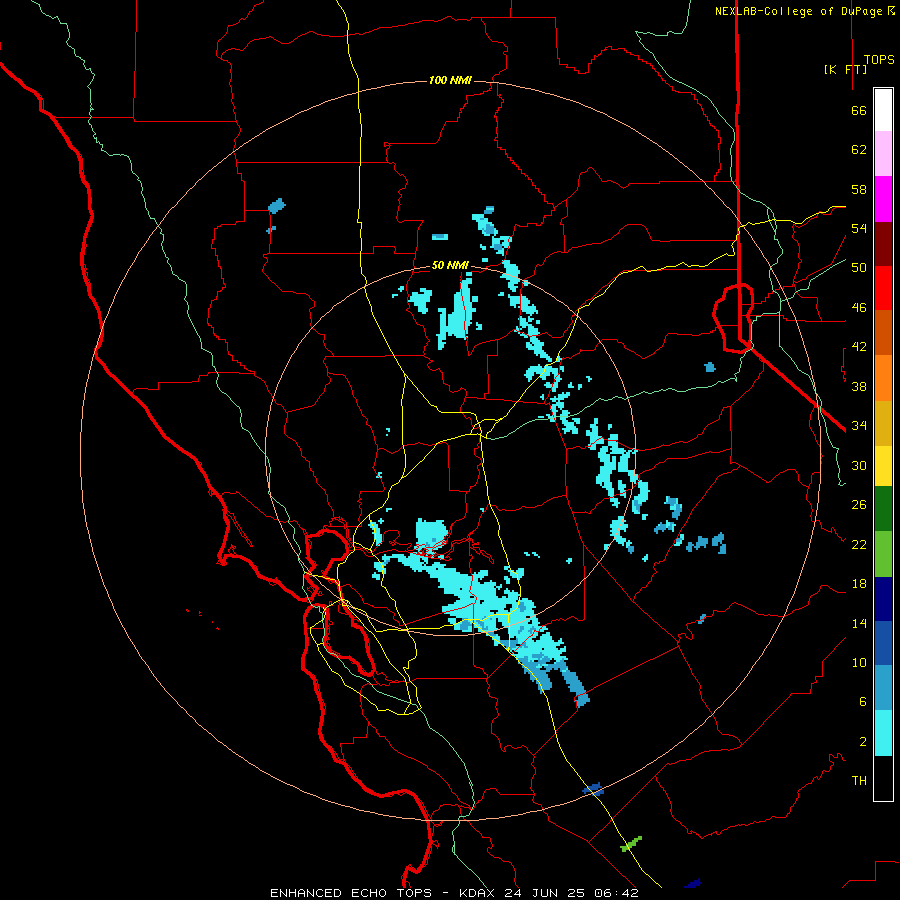Viewport: 900px width, 900px height.
Task: Select the burnt orange legend swatch
Action: [883, 332]
